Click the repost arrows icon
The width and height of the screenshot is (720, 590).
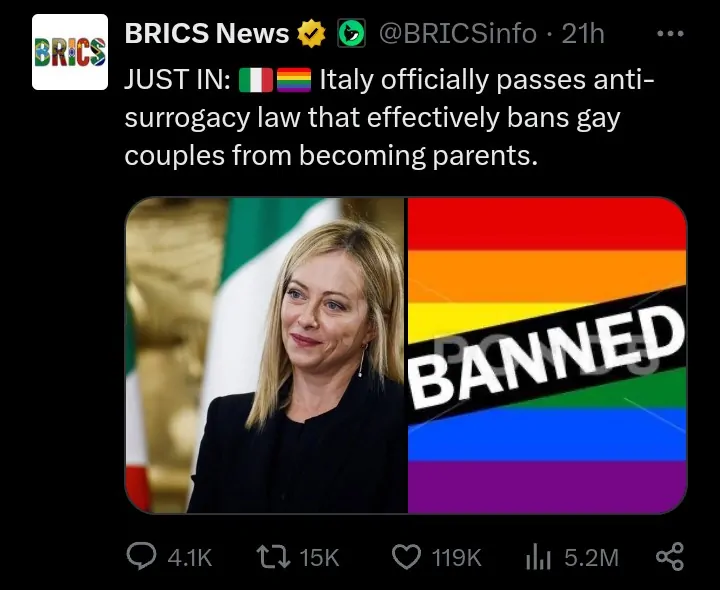(x=273, y=556)
